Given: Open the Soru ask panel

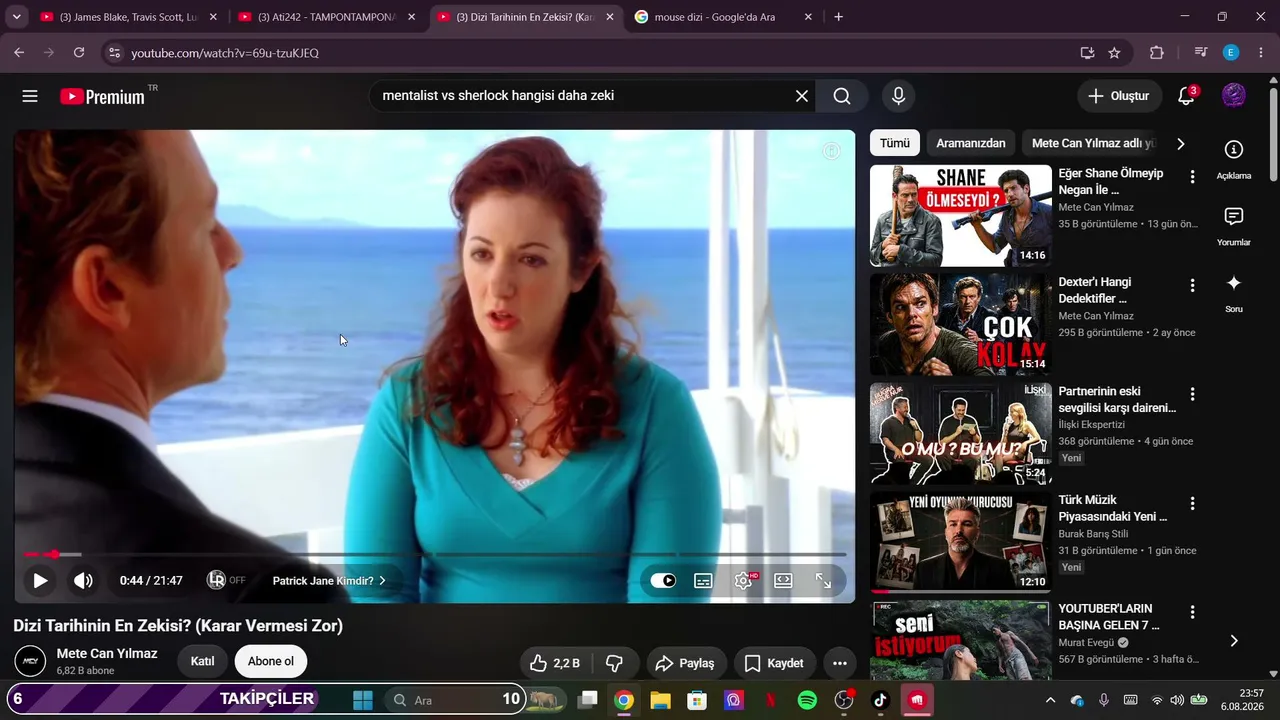Looking at the screenshot, I should [x=1234, y=293].
